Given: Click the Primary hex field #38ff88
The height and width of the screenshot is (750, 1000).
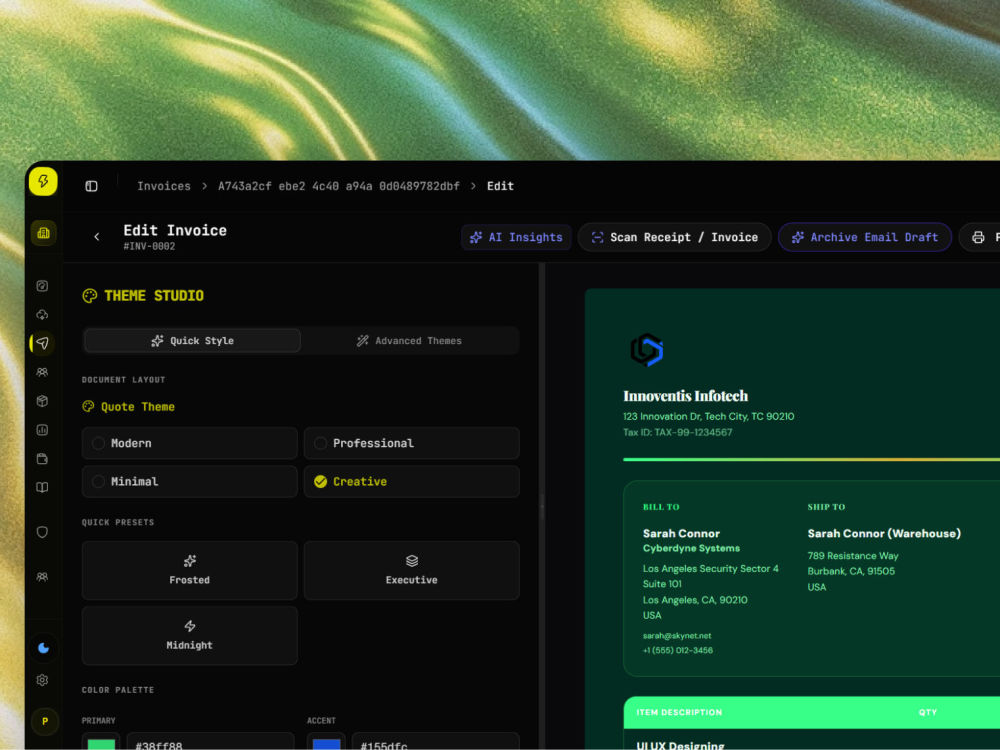Looking at the screenshot, I should [210, 742].
